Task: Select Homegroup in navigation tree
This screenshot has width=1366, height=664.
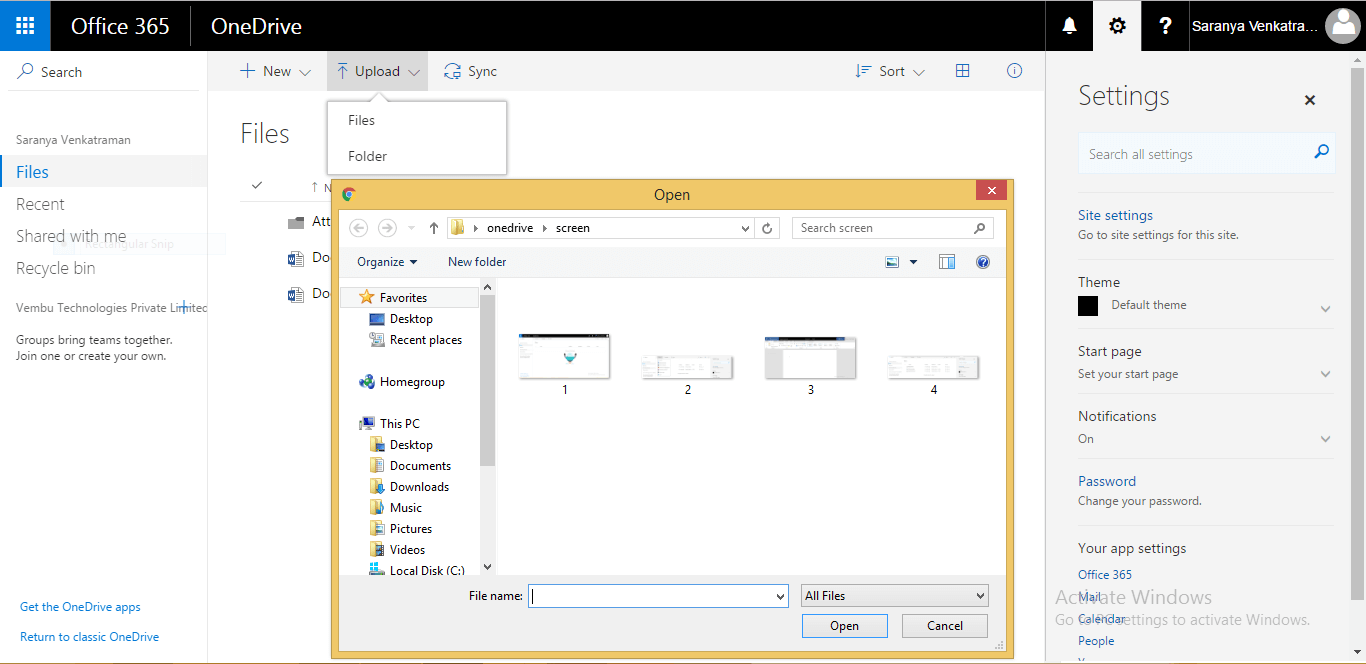Action: (x=412, y=382)
